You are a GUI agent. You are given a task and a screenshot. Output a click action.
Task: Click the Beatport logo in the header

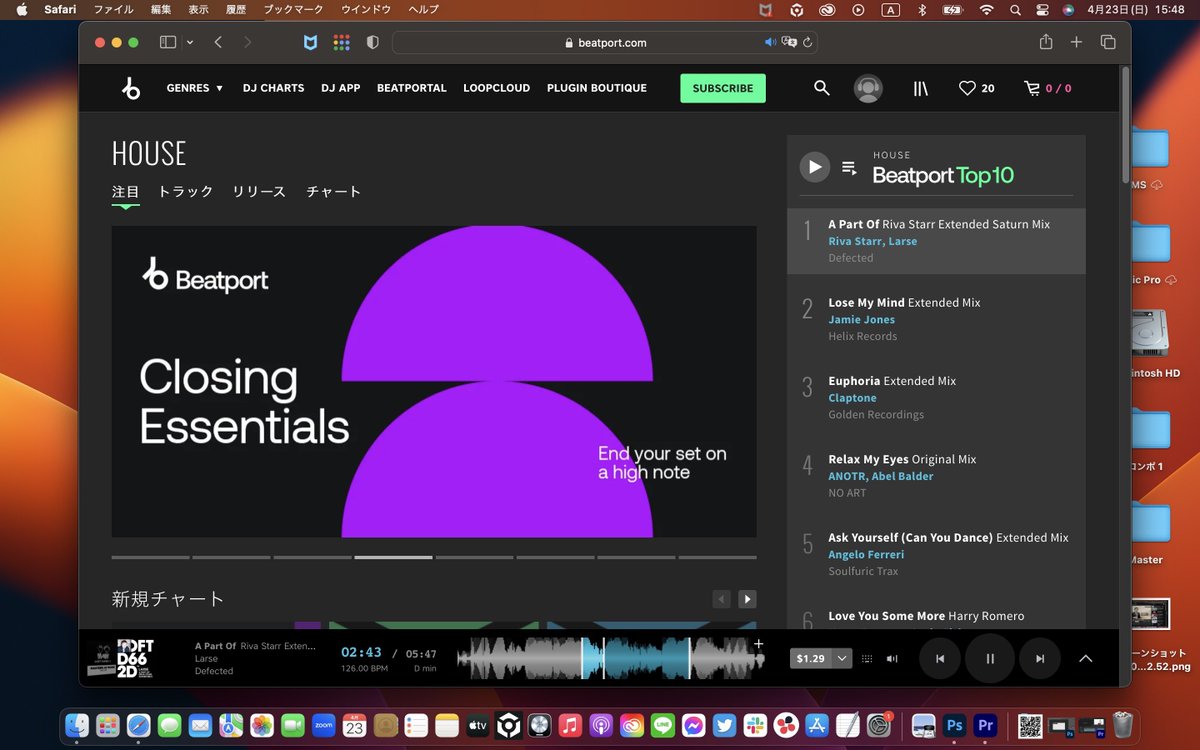[x=131, y=88]
